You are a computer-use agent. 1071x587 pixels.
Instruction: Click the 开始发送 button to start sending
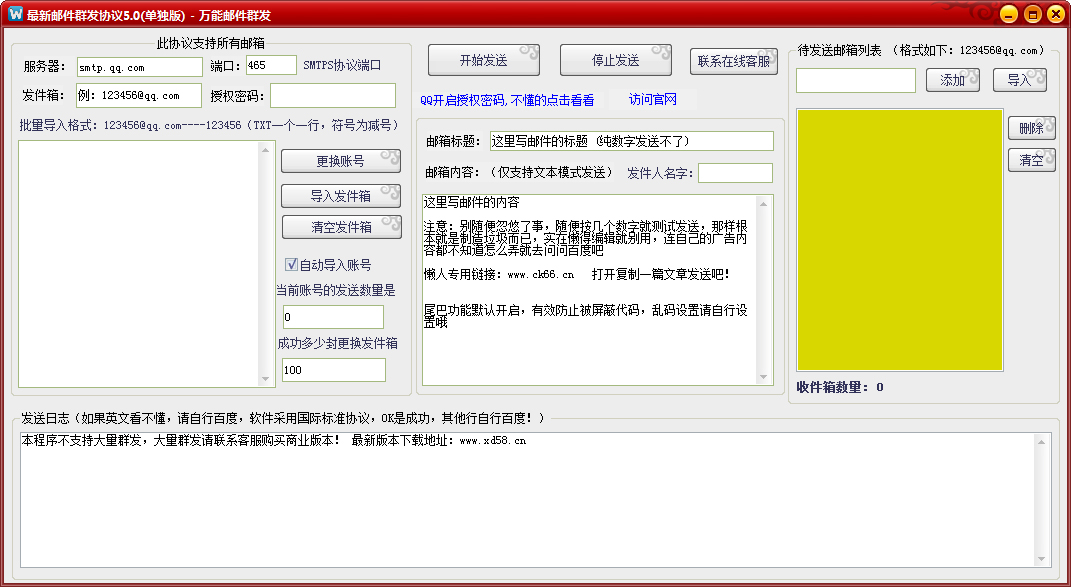[x=483, y=59]
